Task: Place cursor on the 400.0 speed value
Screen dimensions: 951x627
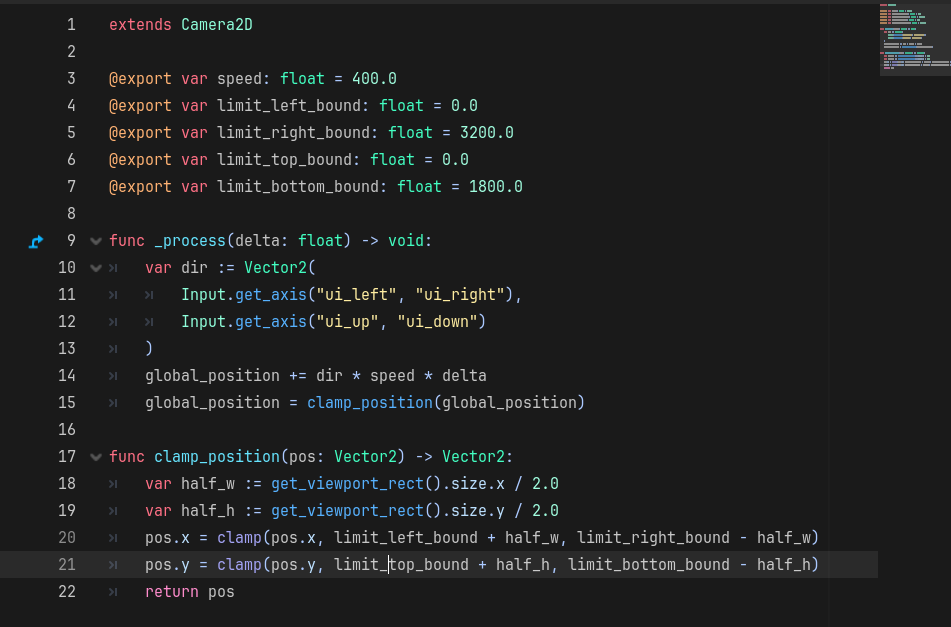Action: point(374,79)
